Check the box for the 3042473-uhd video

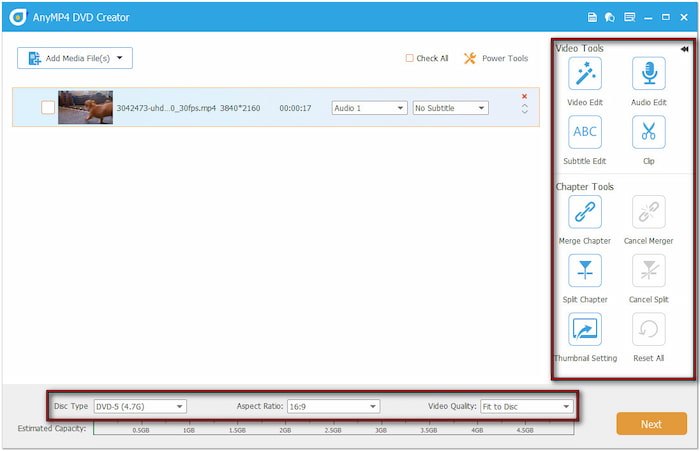(48, 108)
